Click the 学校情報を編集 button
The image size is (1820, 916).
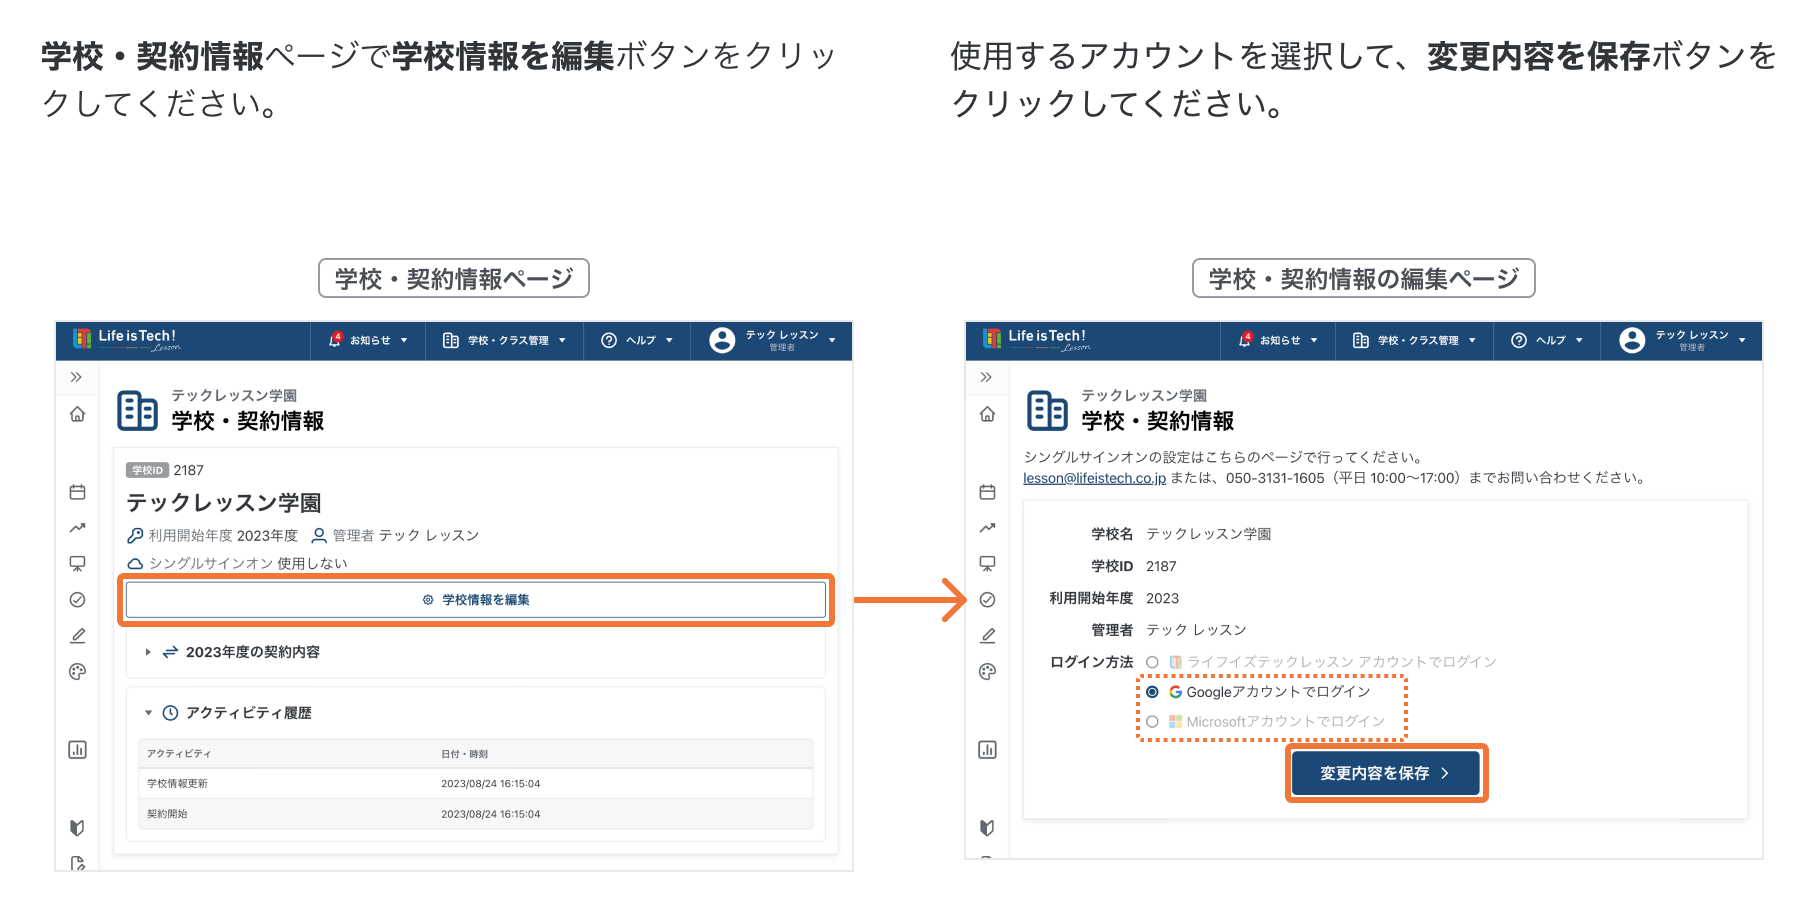pyautogui.click(x=476, y=600)
